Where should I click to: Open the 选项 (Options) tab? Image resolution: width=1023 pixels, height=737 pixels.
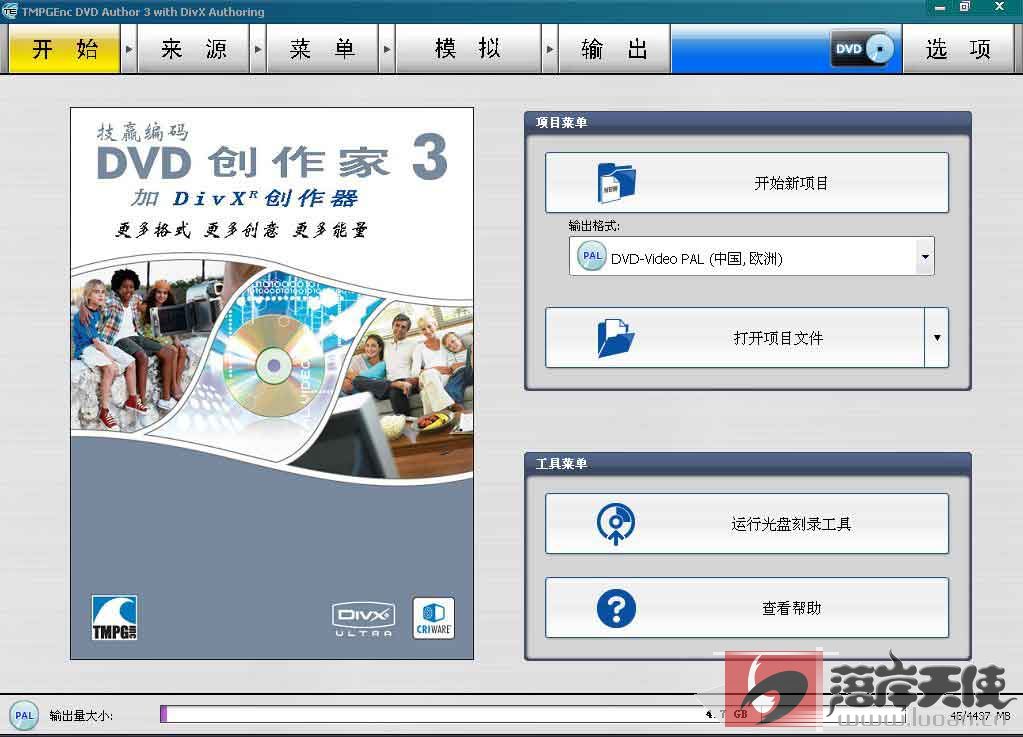tap(958, 49)
